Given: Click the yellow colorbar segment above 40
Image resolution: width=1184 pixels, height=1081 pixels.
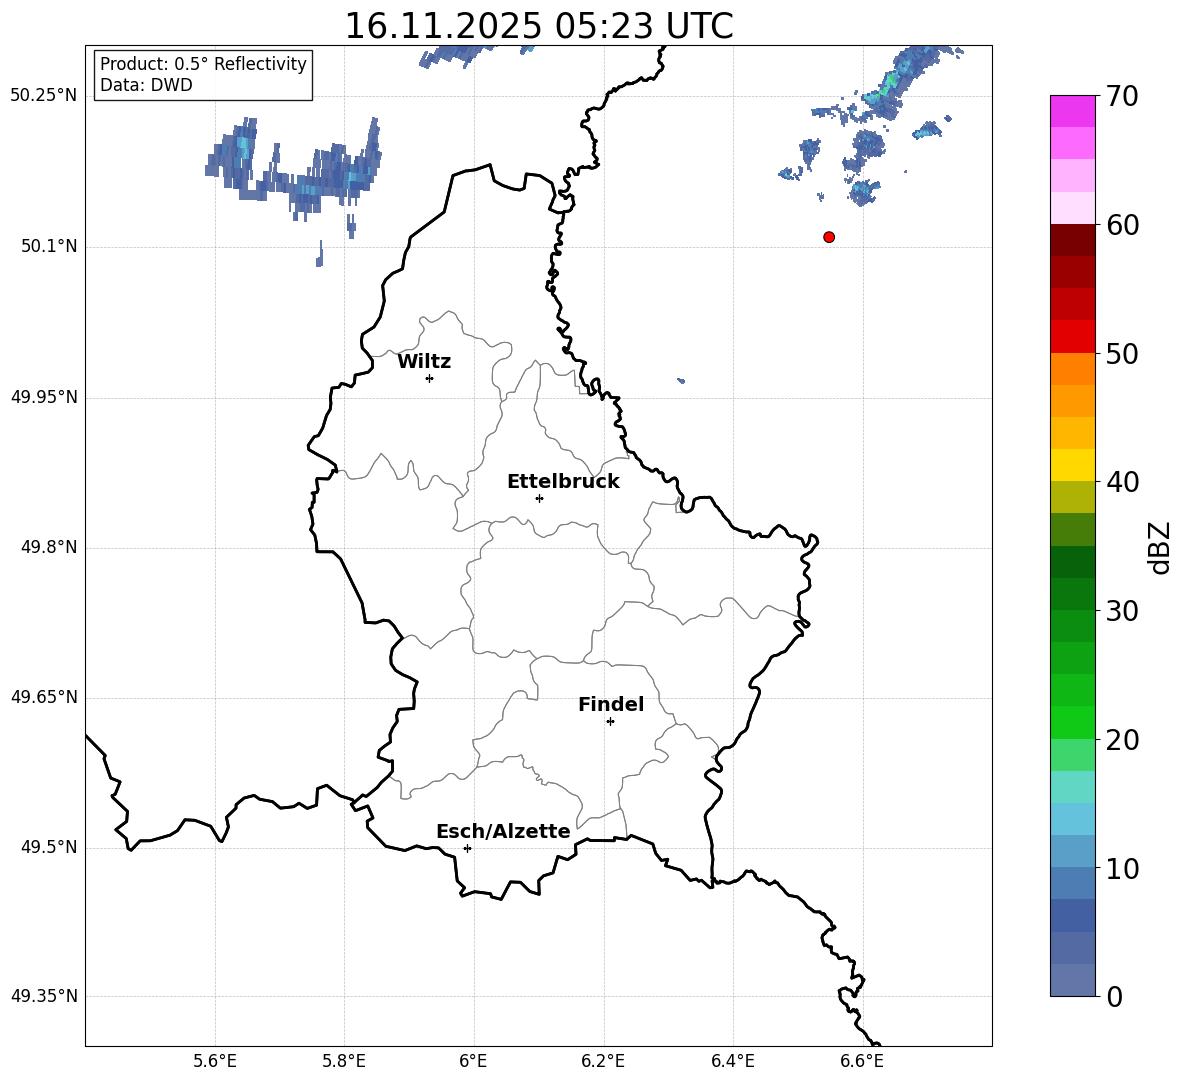Looking at the screenshot, I should click(x=1073, y=465).
